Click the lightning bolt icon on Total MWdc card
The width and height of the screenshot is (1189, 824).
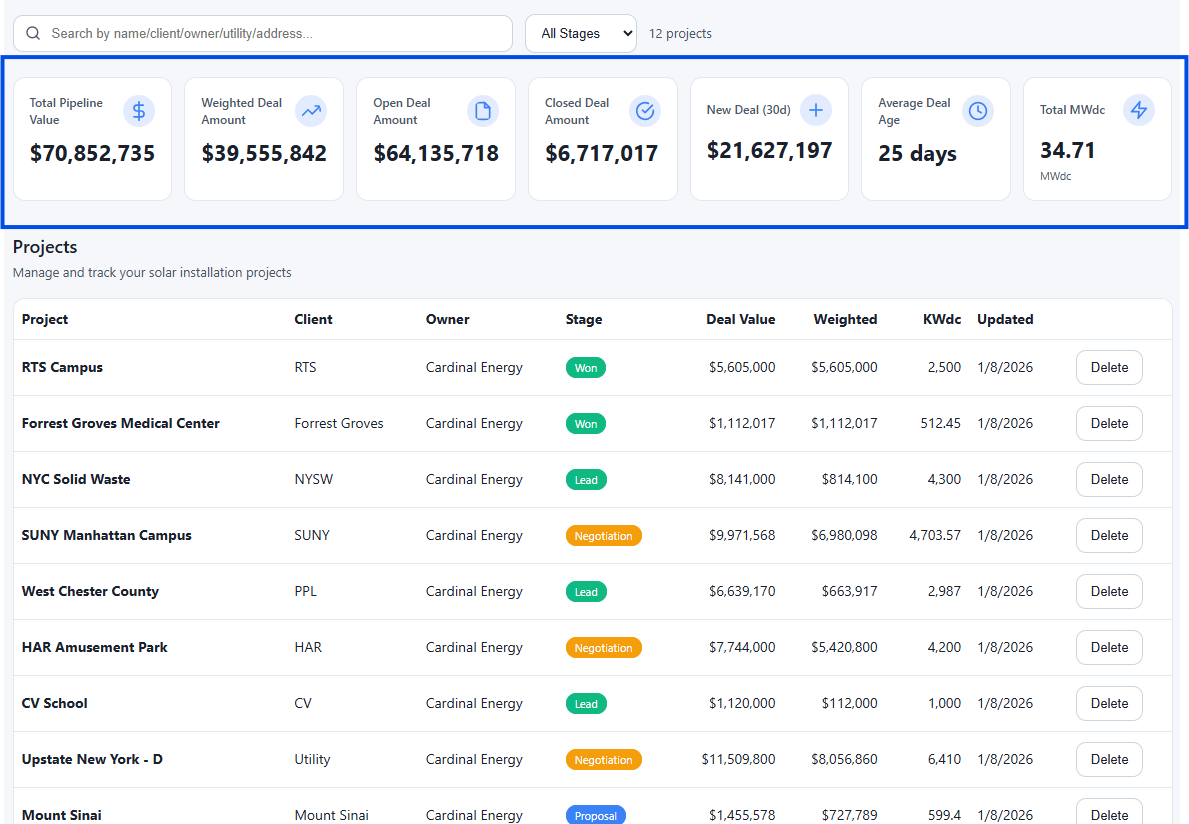point(1139,110)
